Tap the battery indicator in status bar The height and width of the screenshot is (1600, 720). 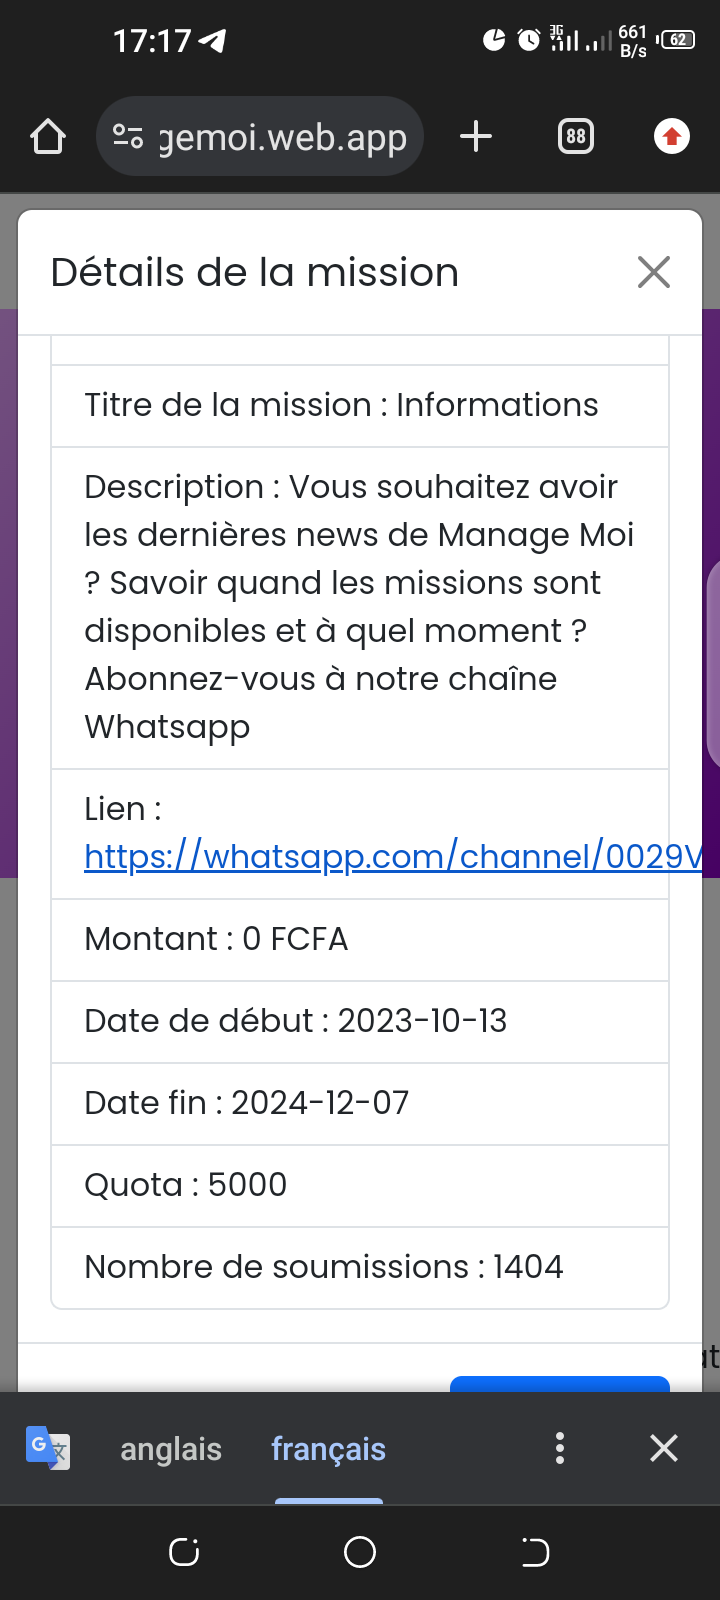(x=677, y=40)
